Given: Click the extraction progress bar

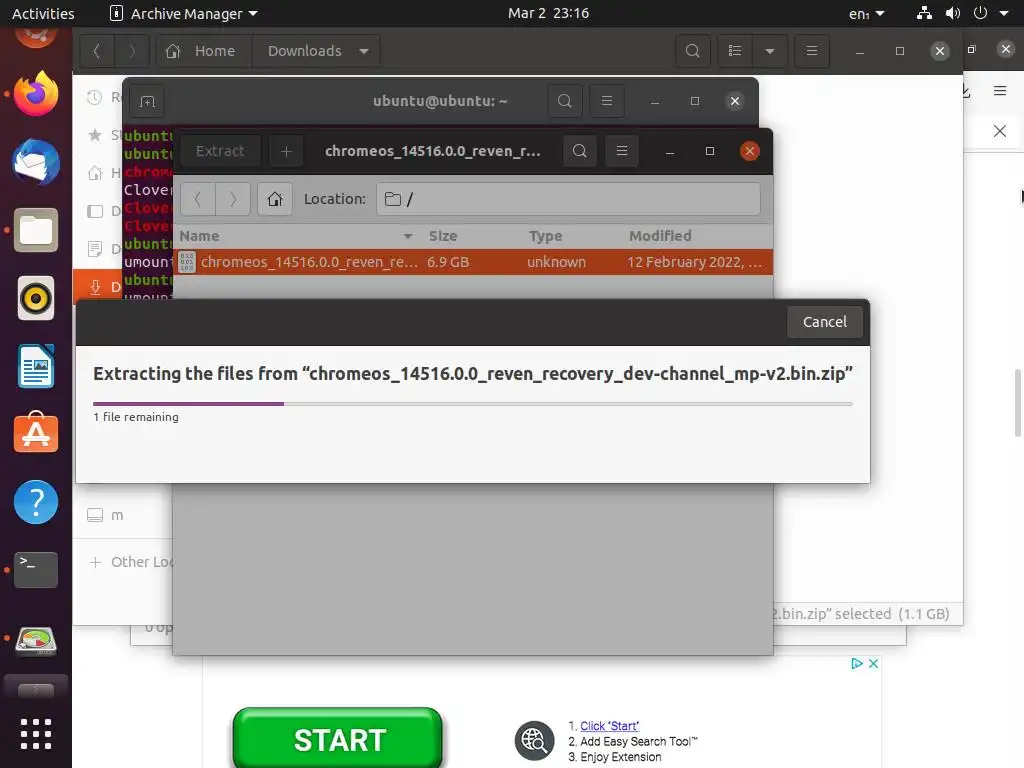Looking at the screenshot, I should [473, 404].
